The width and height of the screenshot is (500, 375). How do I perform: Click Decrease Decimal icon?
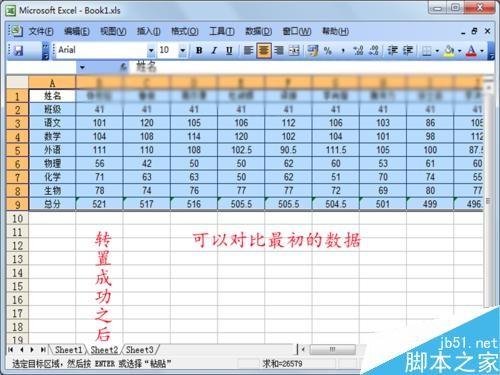(x=374, y=51)
